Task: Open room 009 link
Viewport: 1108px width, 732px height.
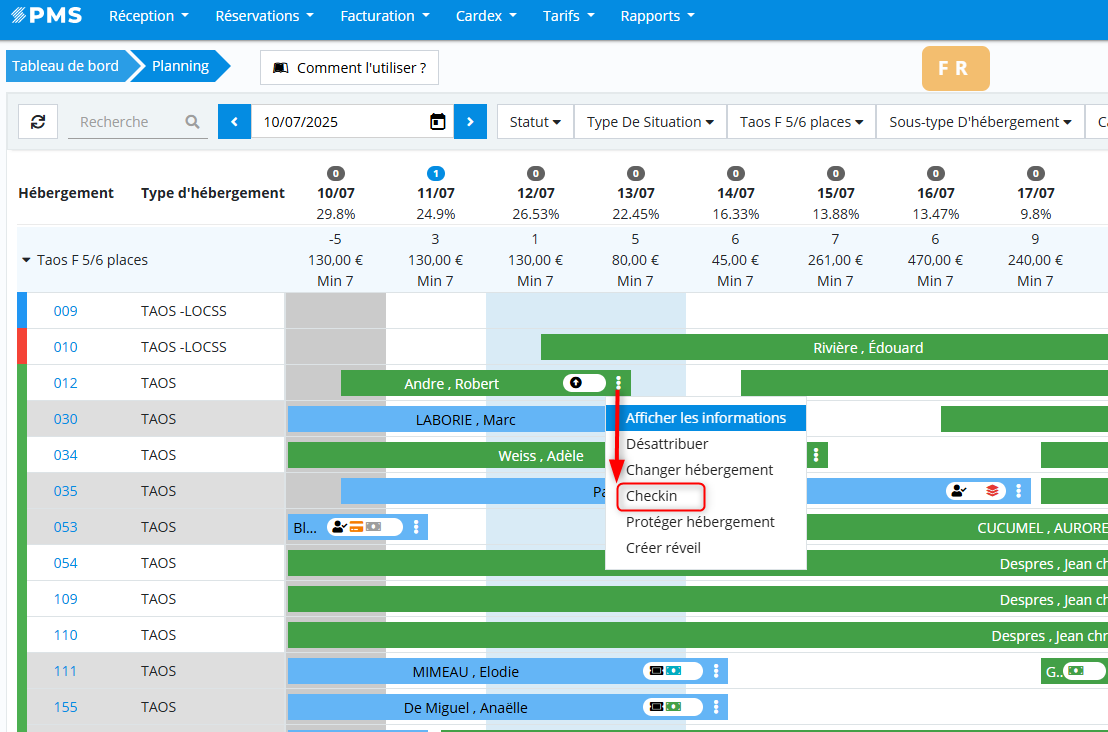Action: (x=65, y=311)
